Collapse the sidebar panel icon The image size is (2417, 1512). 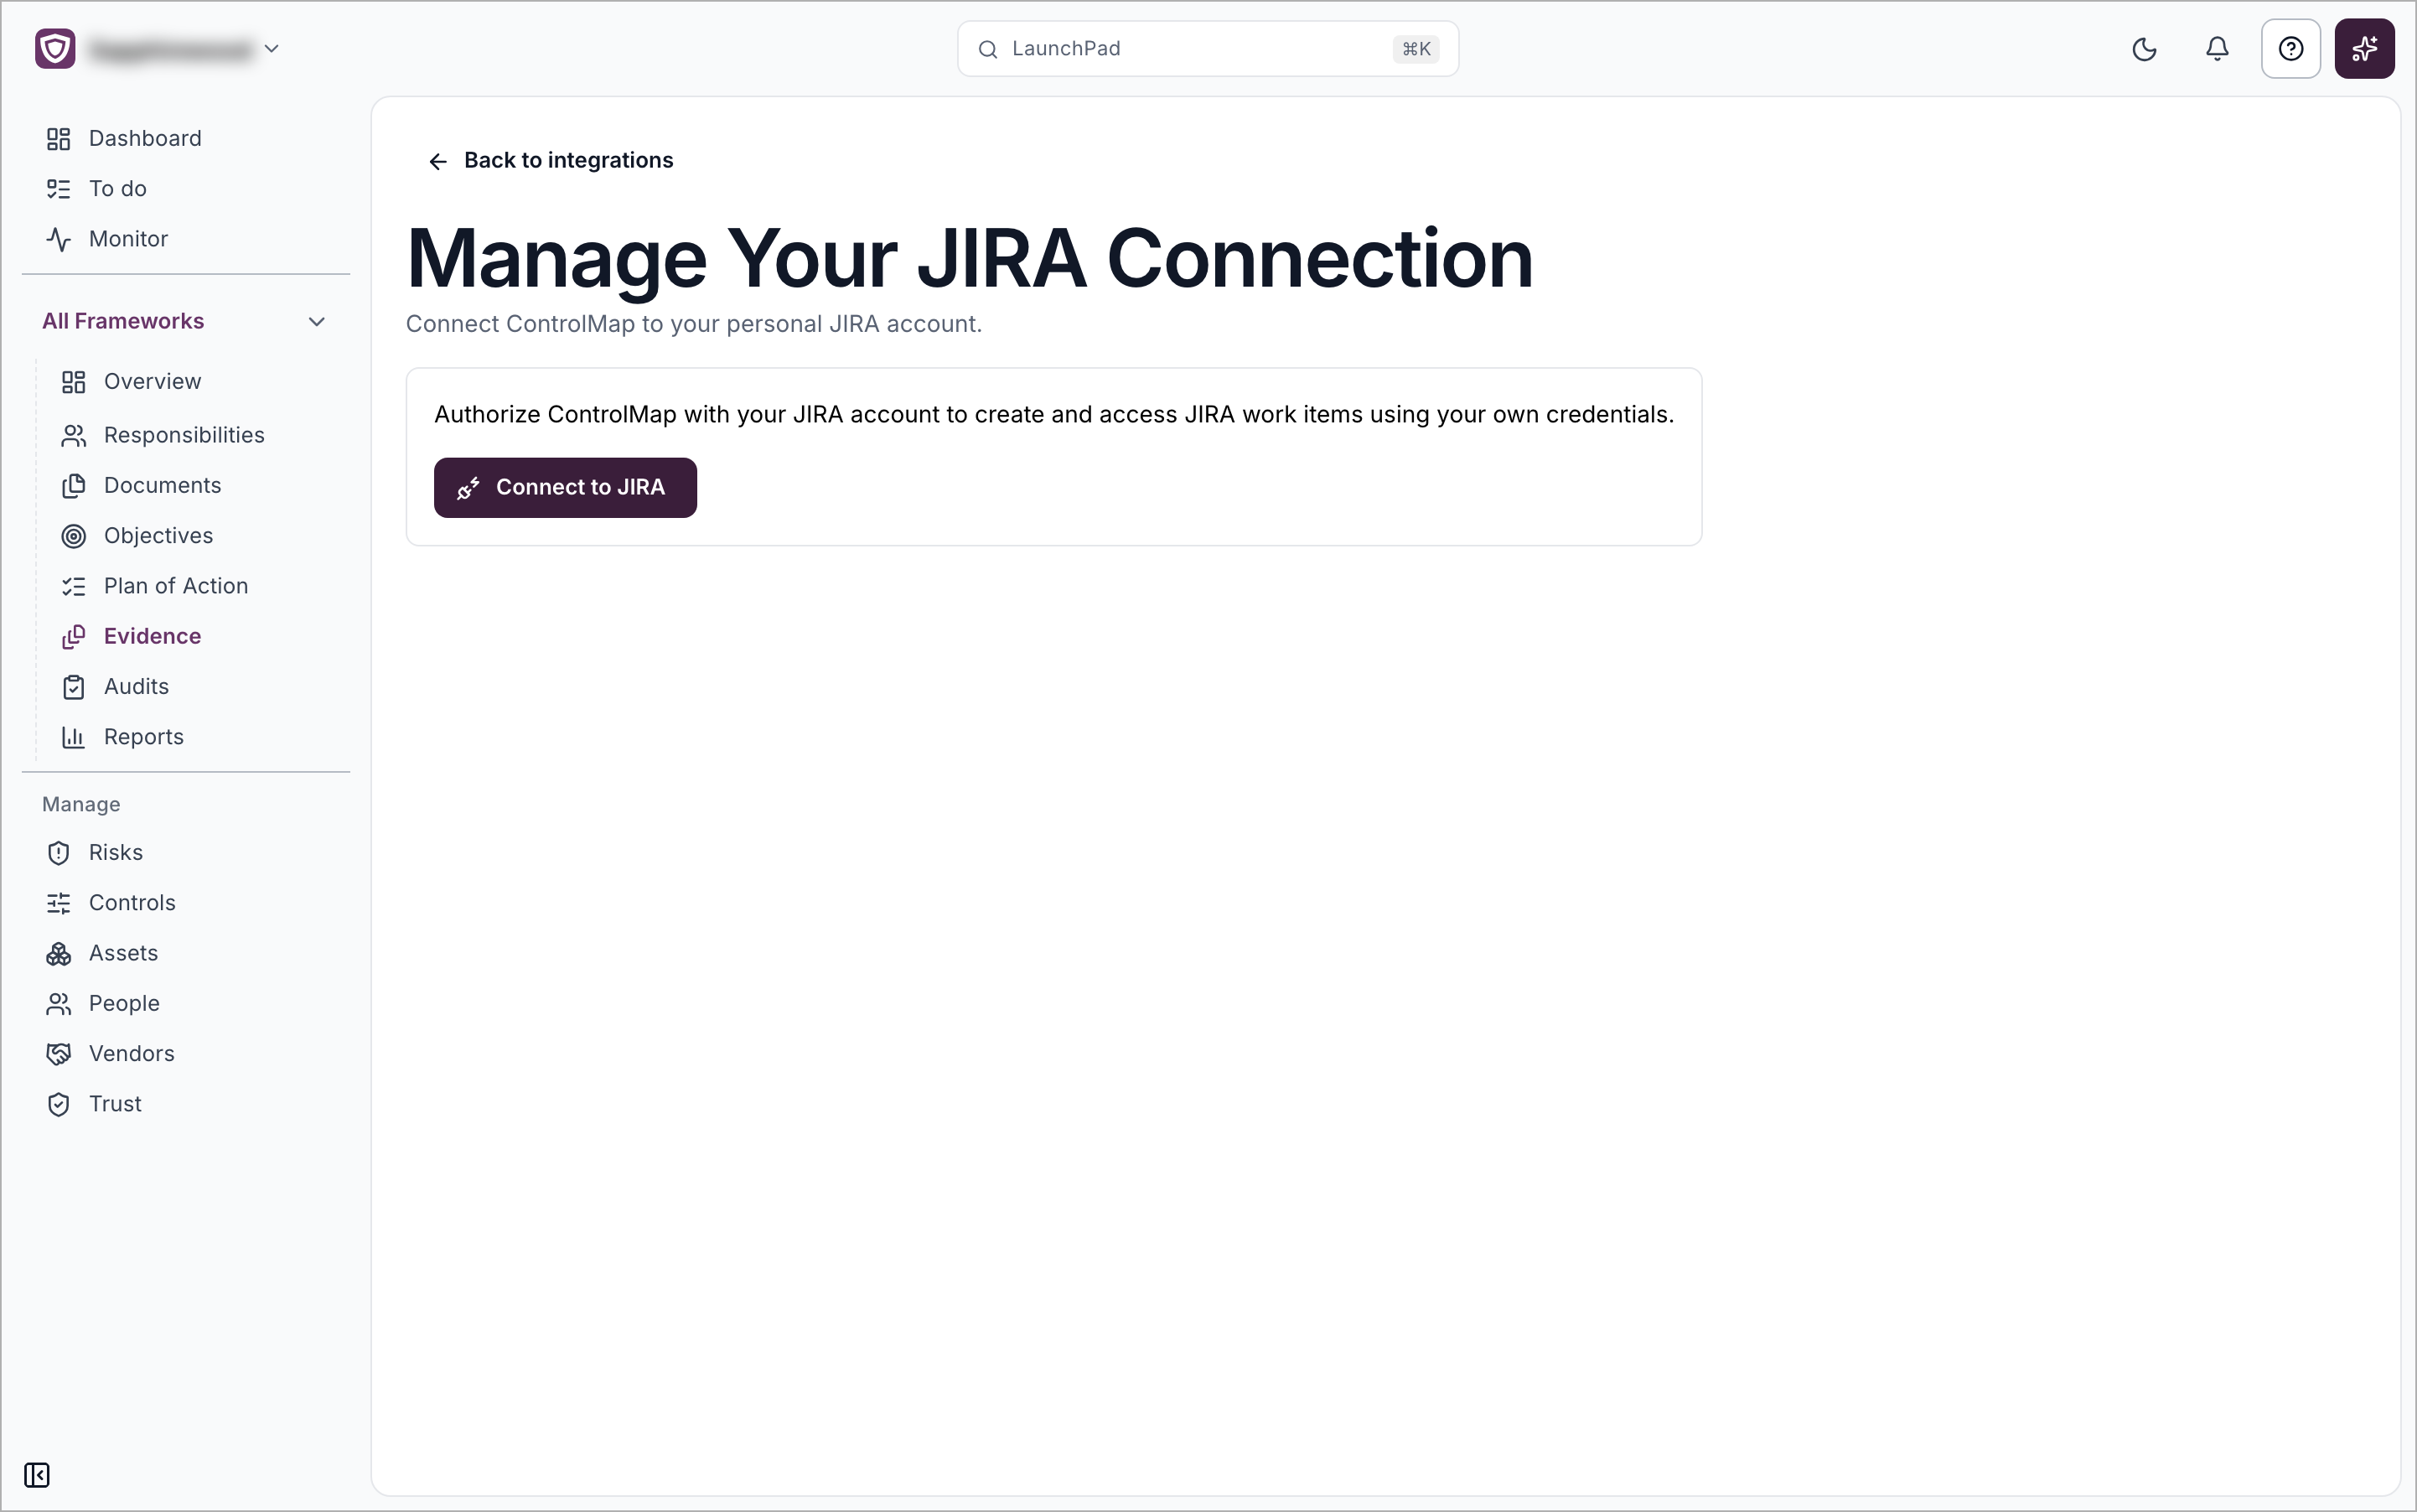tap(37, 1475)
